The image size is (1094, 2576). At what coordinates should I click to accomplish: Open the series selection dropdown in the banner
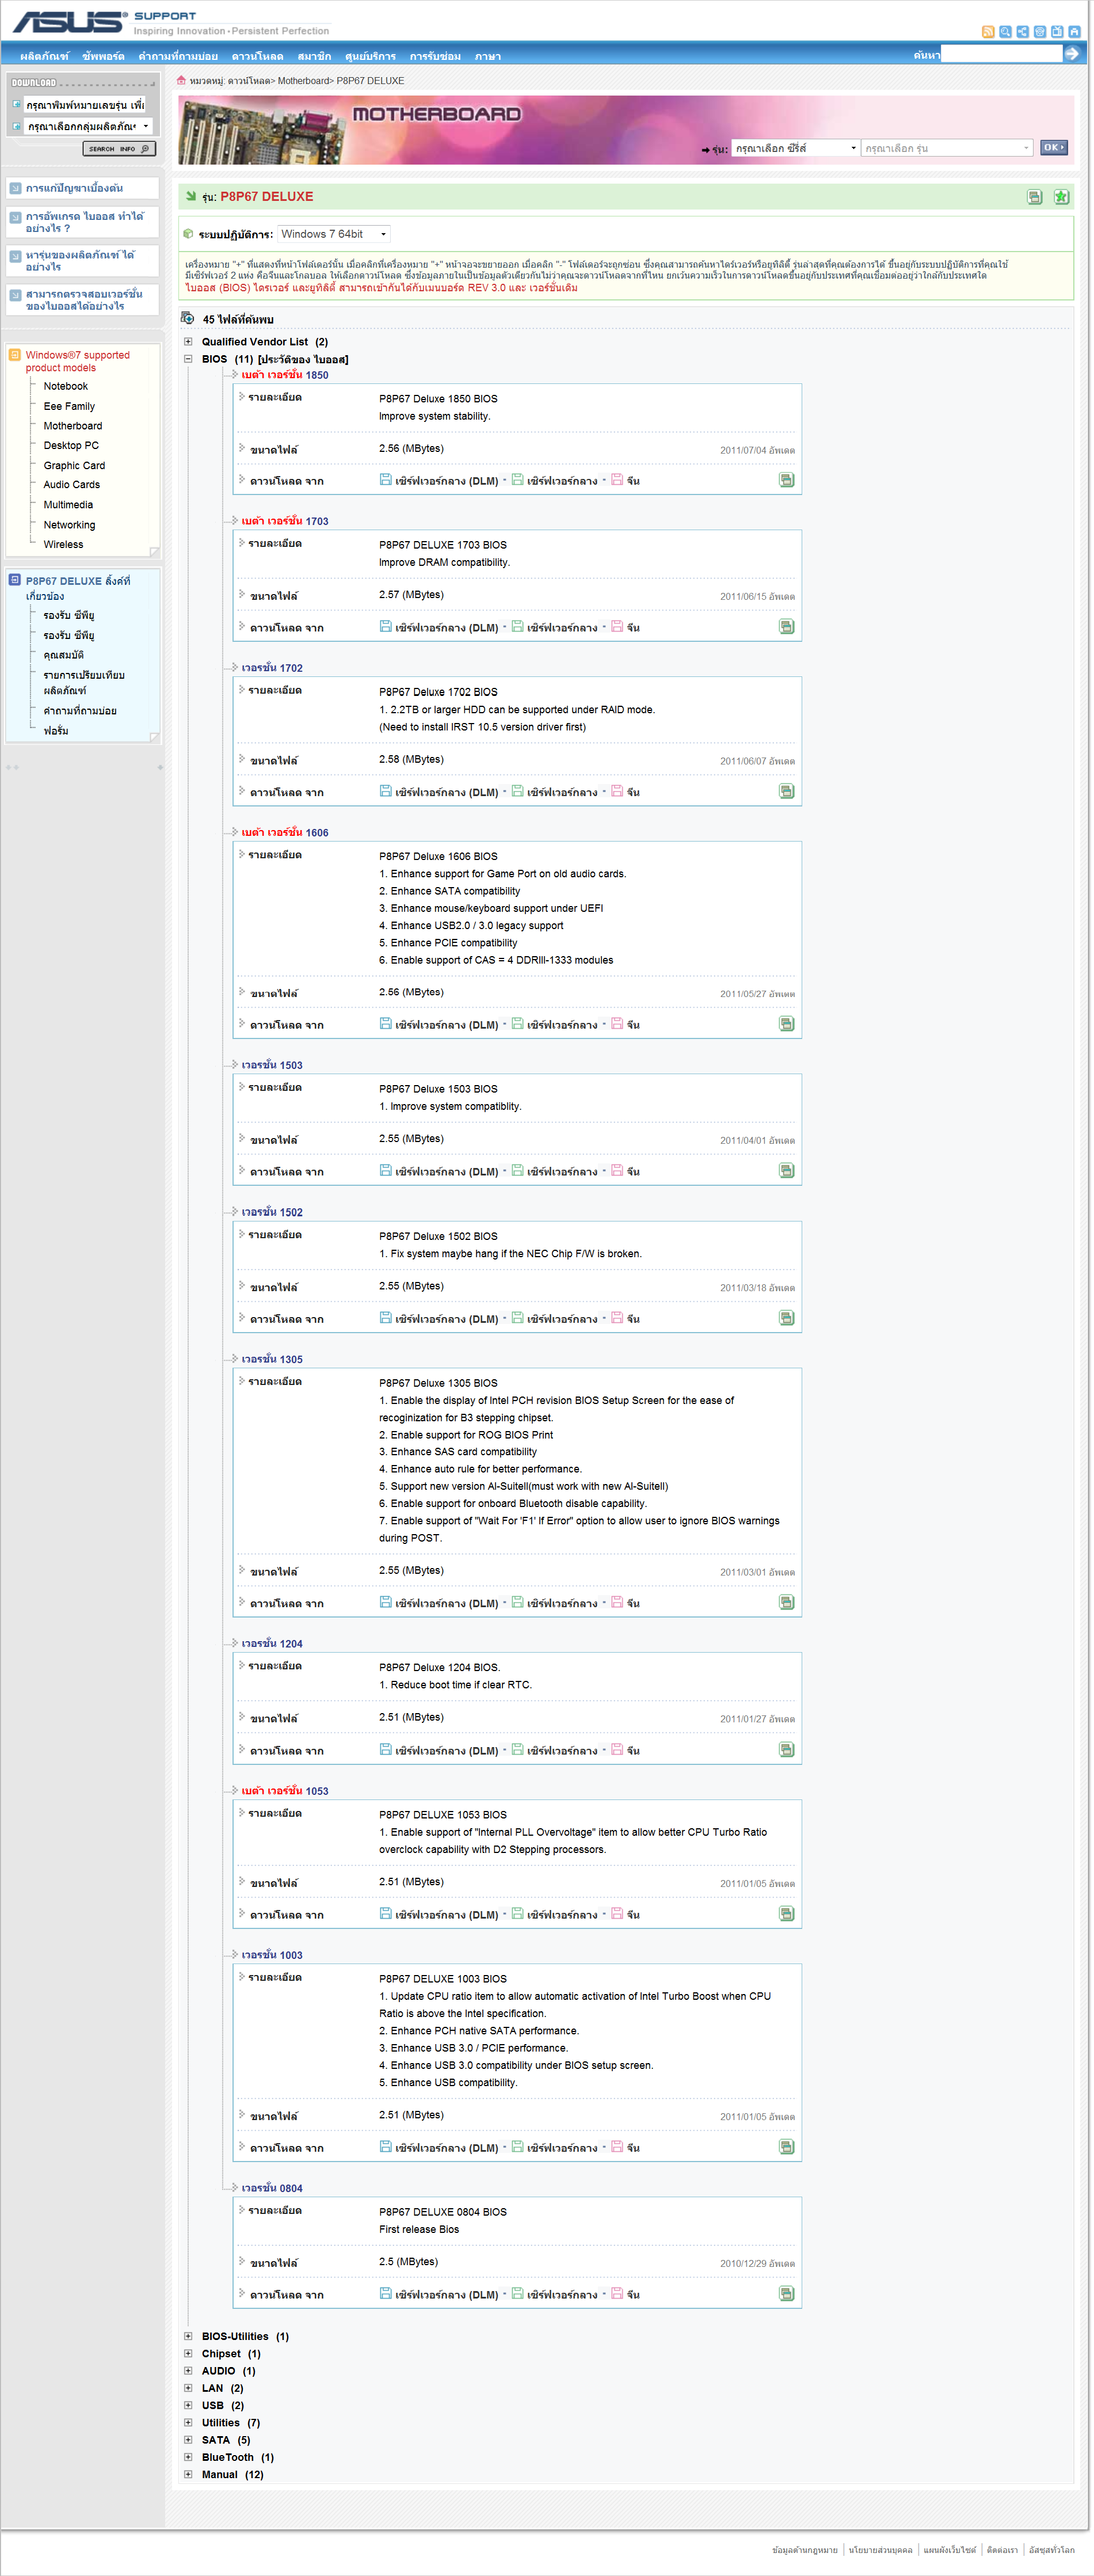(795, 148)
